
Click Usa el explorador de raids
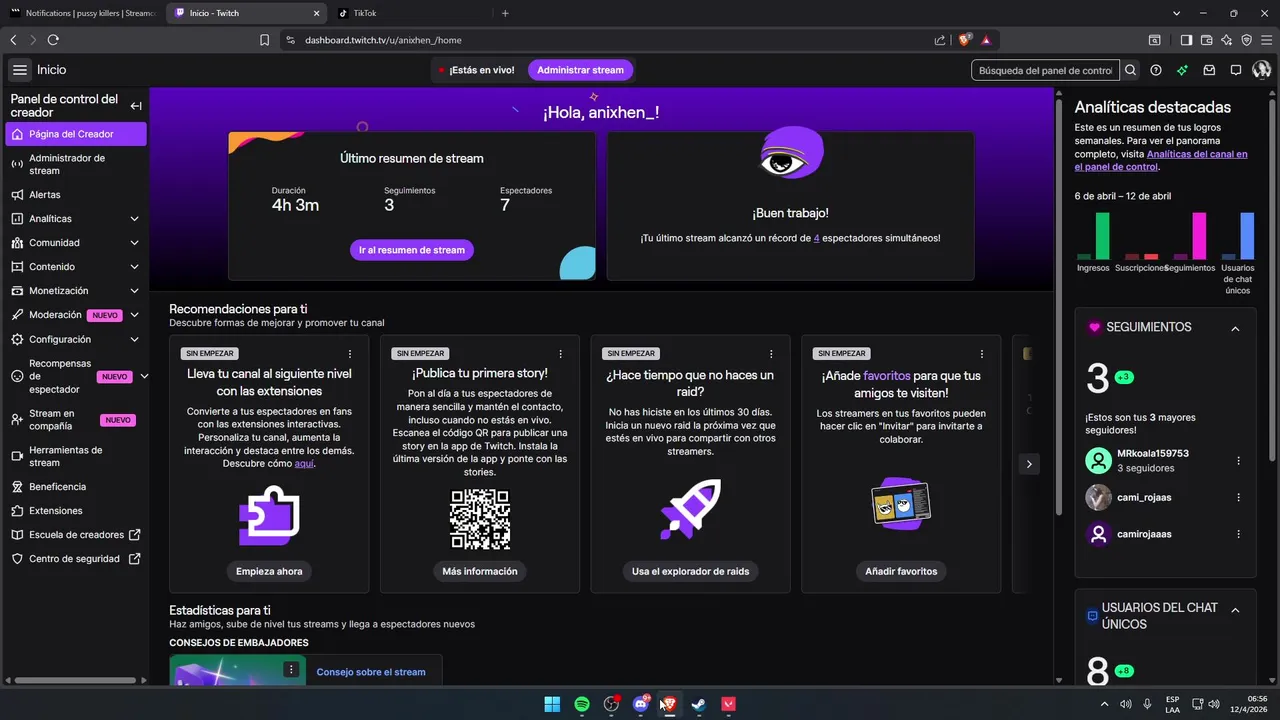click(x=690, y=571)
